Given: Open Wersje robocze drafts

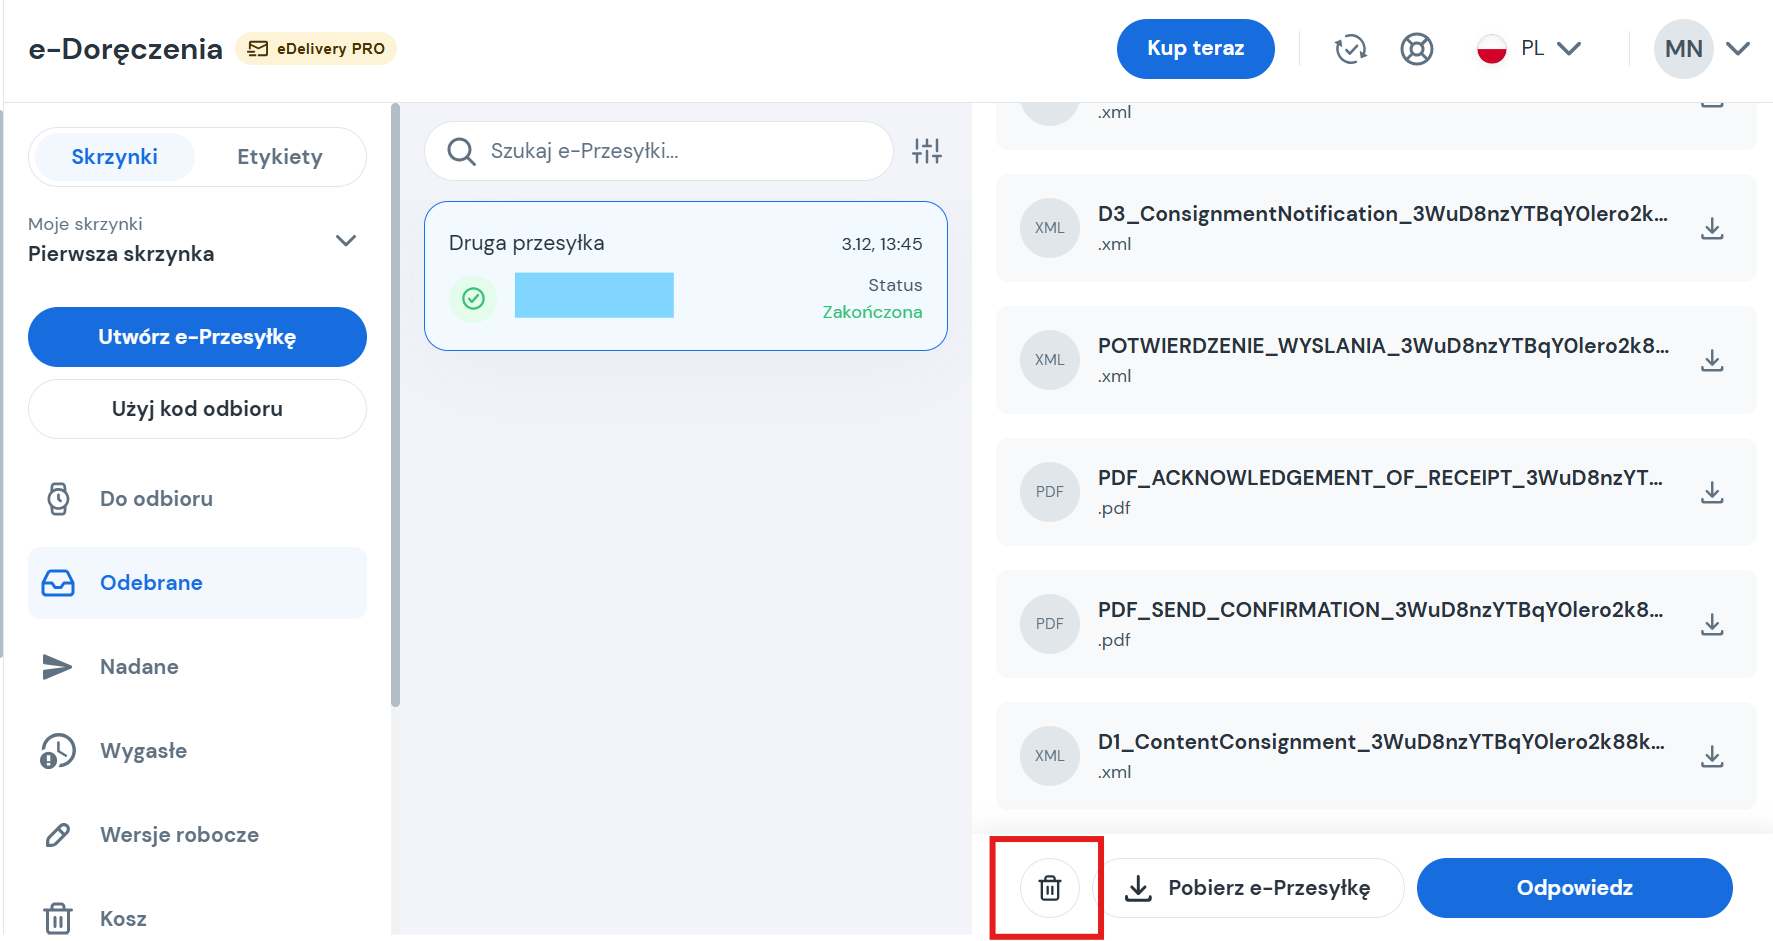Looking at the screenshot, I should (x=178, y=834).
